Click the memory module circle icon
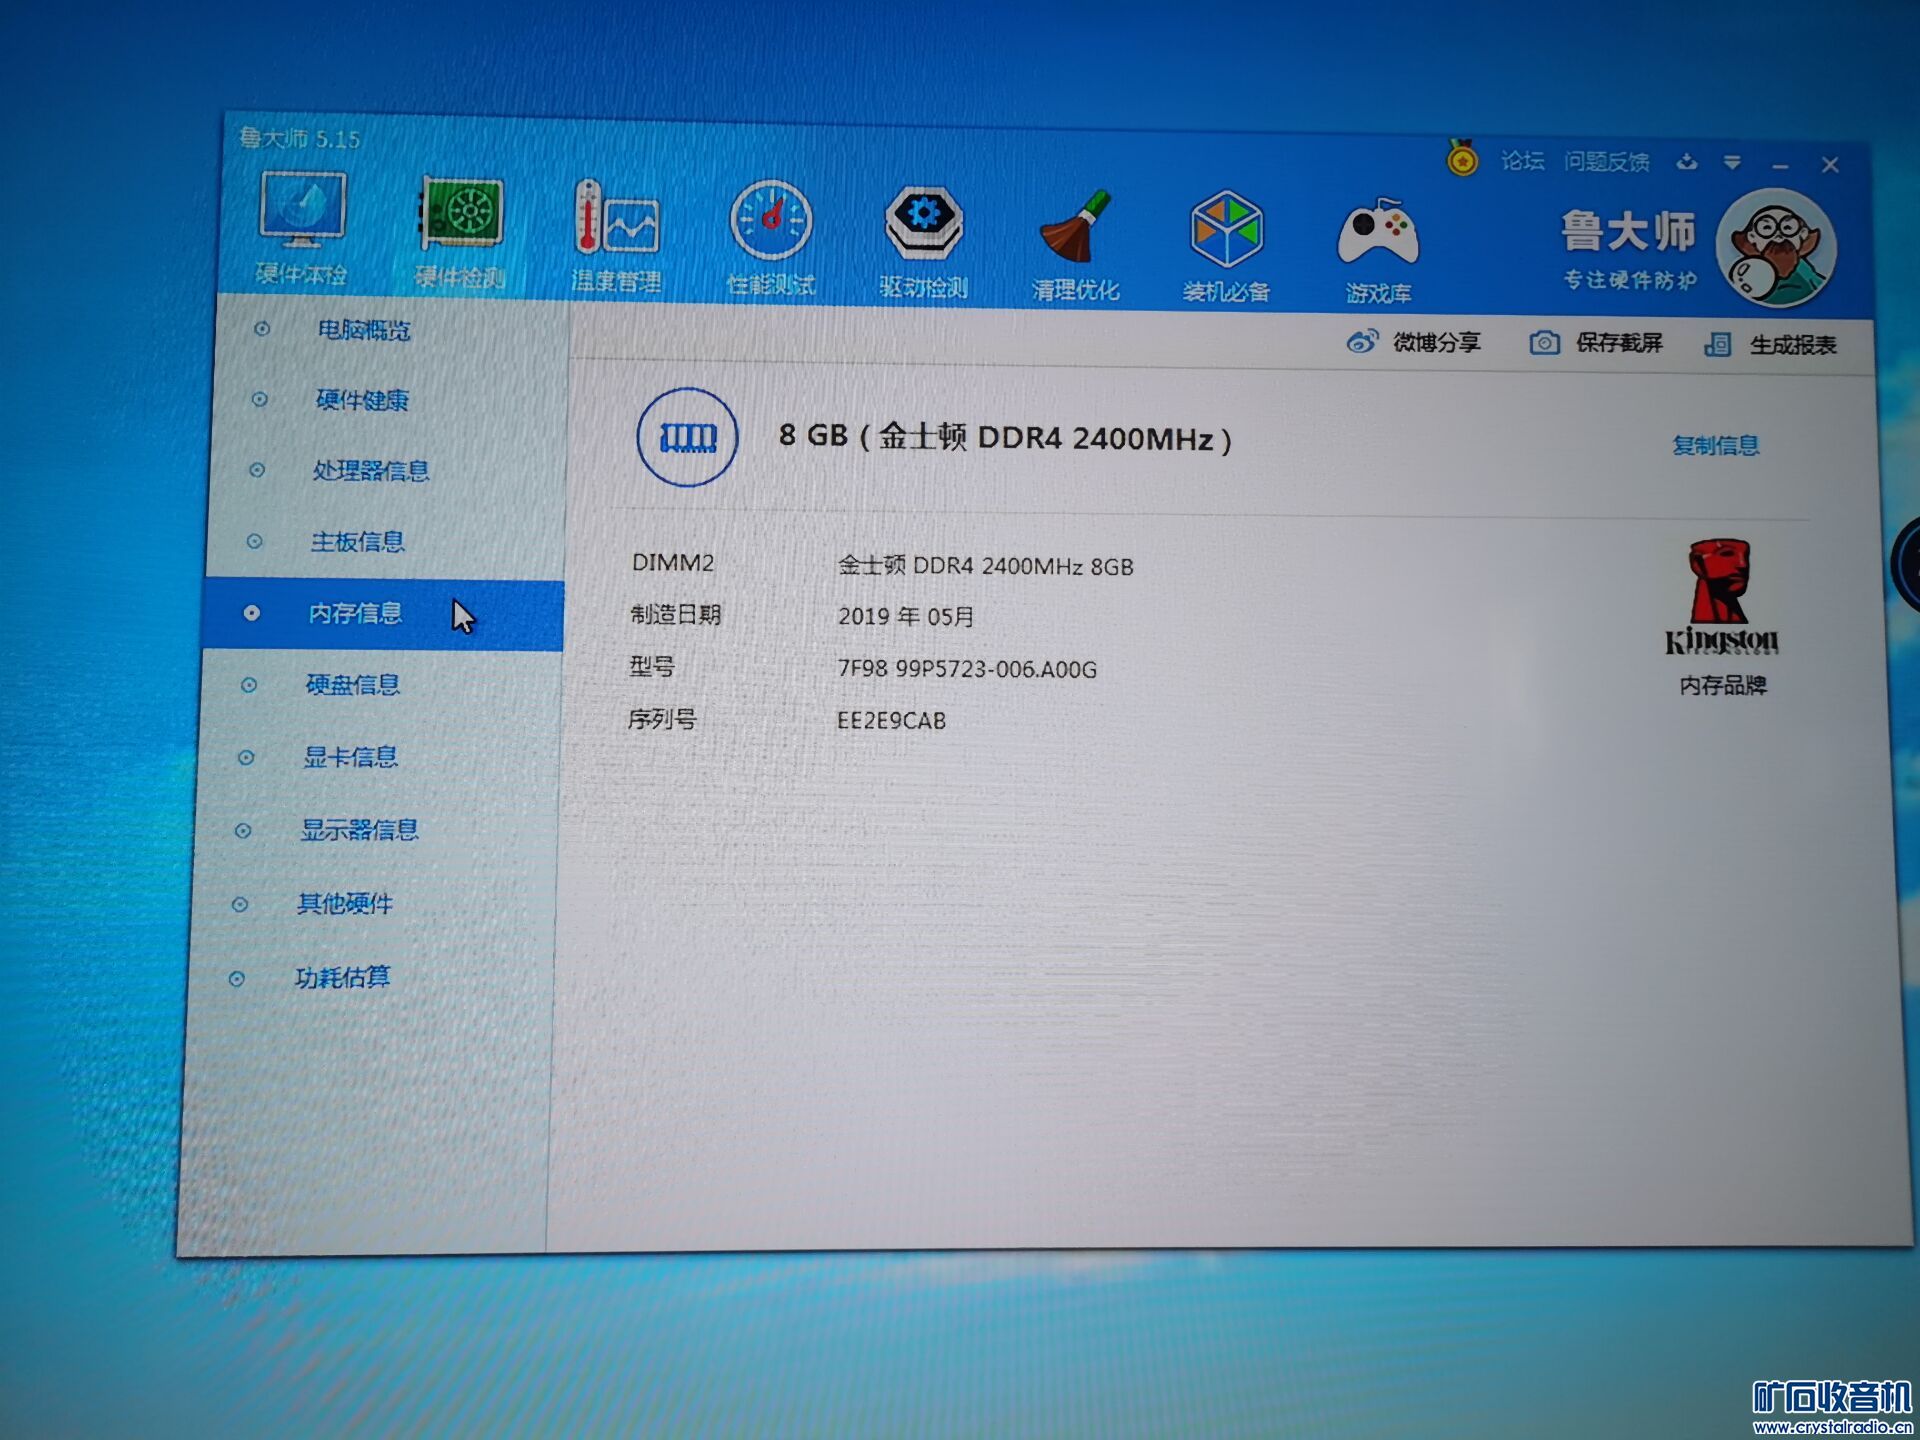 tap(687, 437)
